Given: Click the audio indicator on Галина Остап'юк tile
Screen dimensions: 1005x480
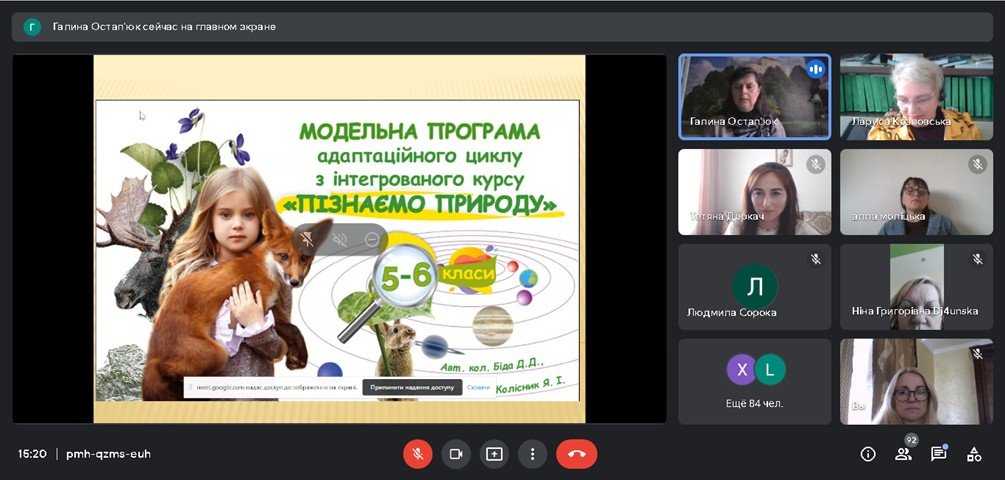Looking at the screenshot, I should pos(815,69).
